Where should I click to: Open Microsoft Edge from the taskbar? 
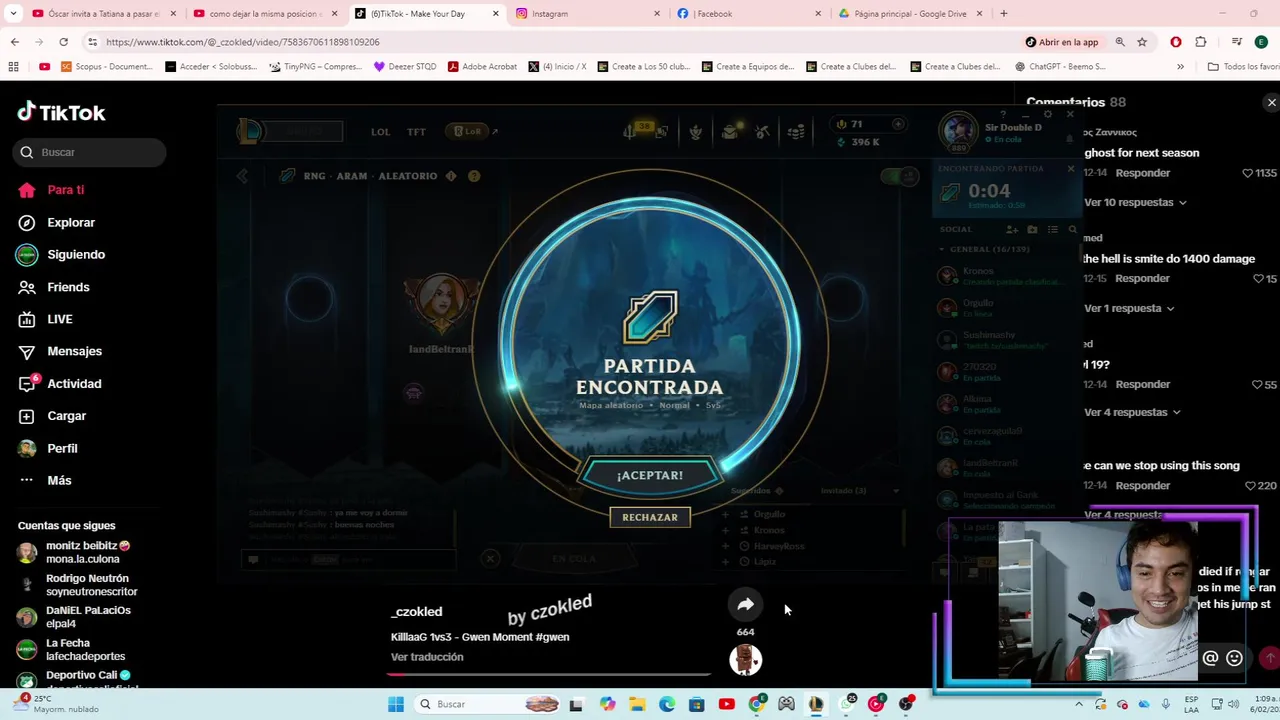click(667, 704)
